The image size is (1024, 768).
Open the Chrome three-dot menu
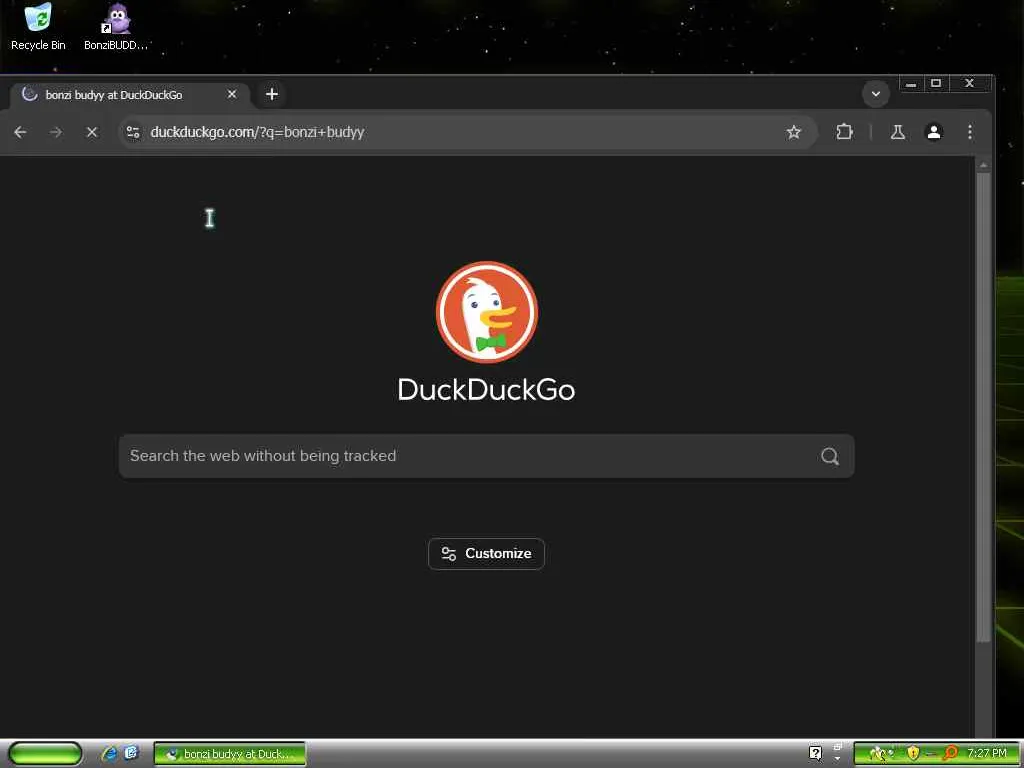click(x=970, y=132)
